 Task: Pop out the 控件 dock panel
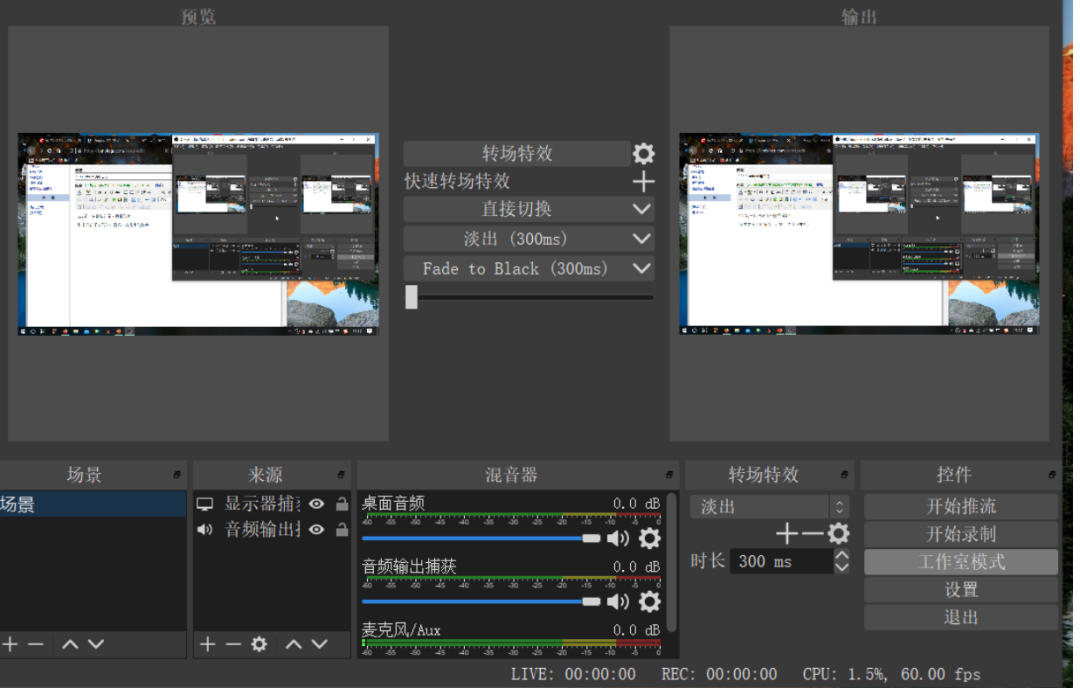(1052, 475)
